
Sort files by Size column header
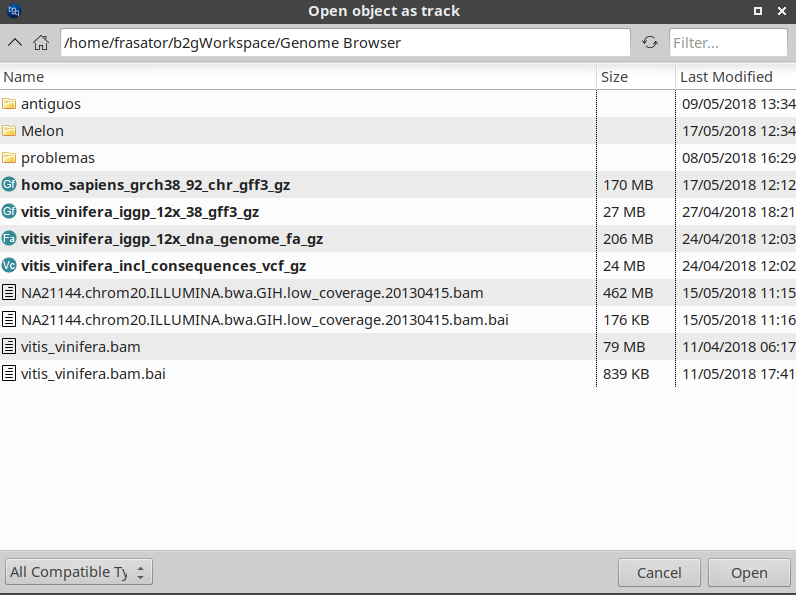[614, 77]
